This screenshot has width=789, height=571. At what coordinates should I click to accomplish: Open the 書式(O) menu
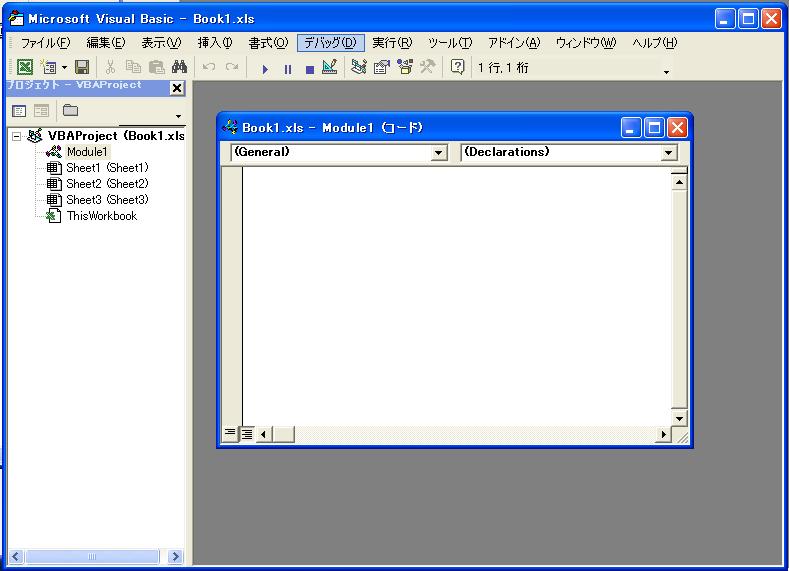click(268, 43)
